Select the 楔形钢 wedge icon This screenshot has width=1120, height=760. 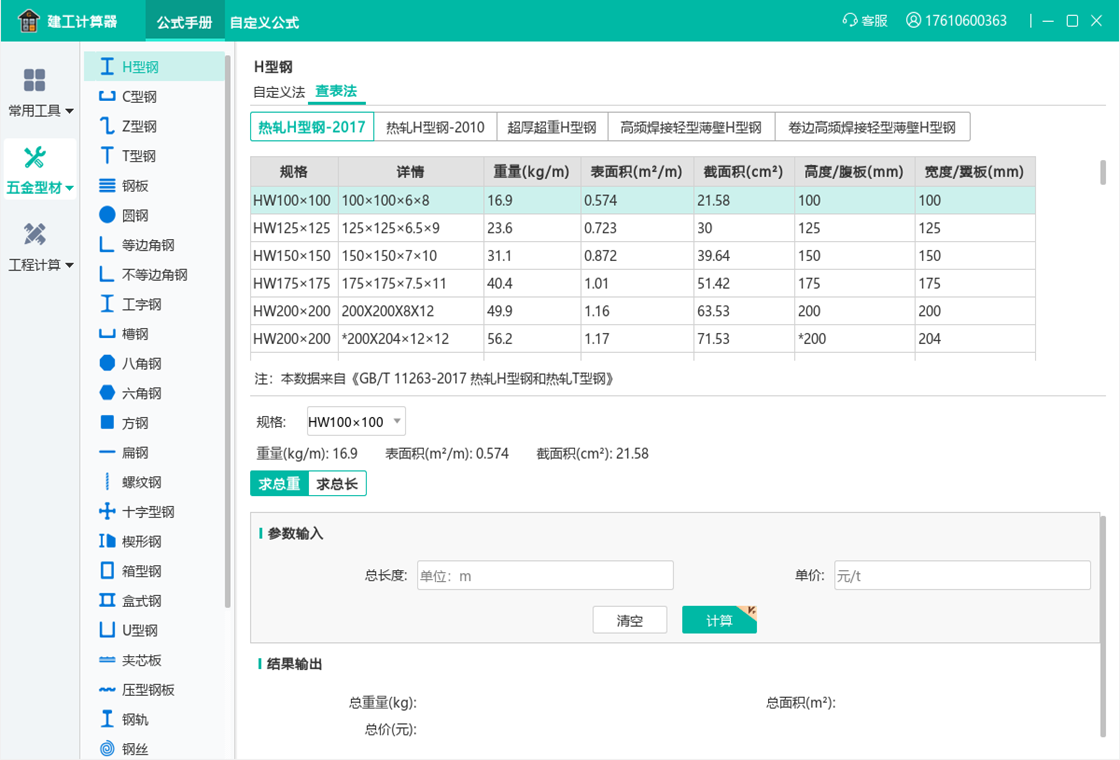pos(106,541)
